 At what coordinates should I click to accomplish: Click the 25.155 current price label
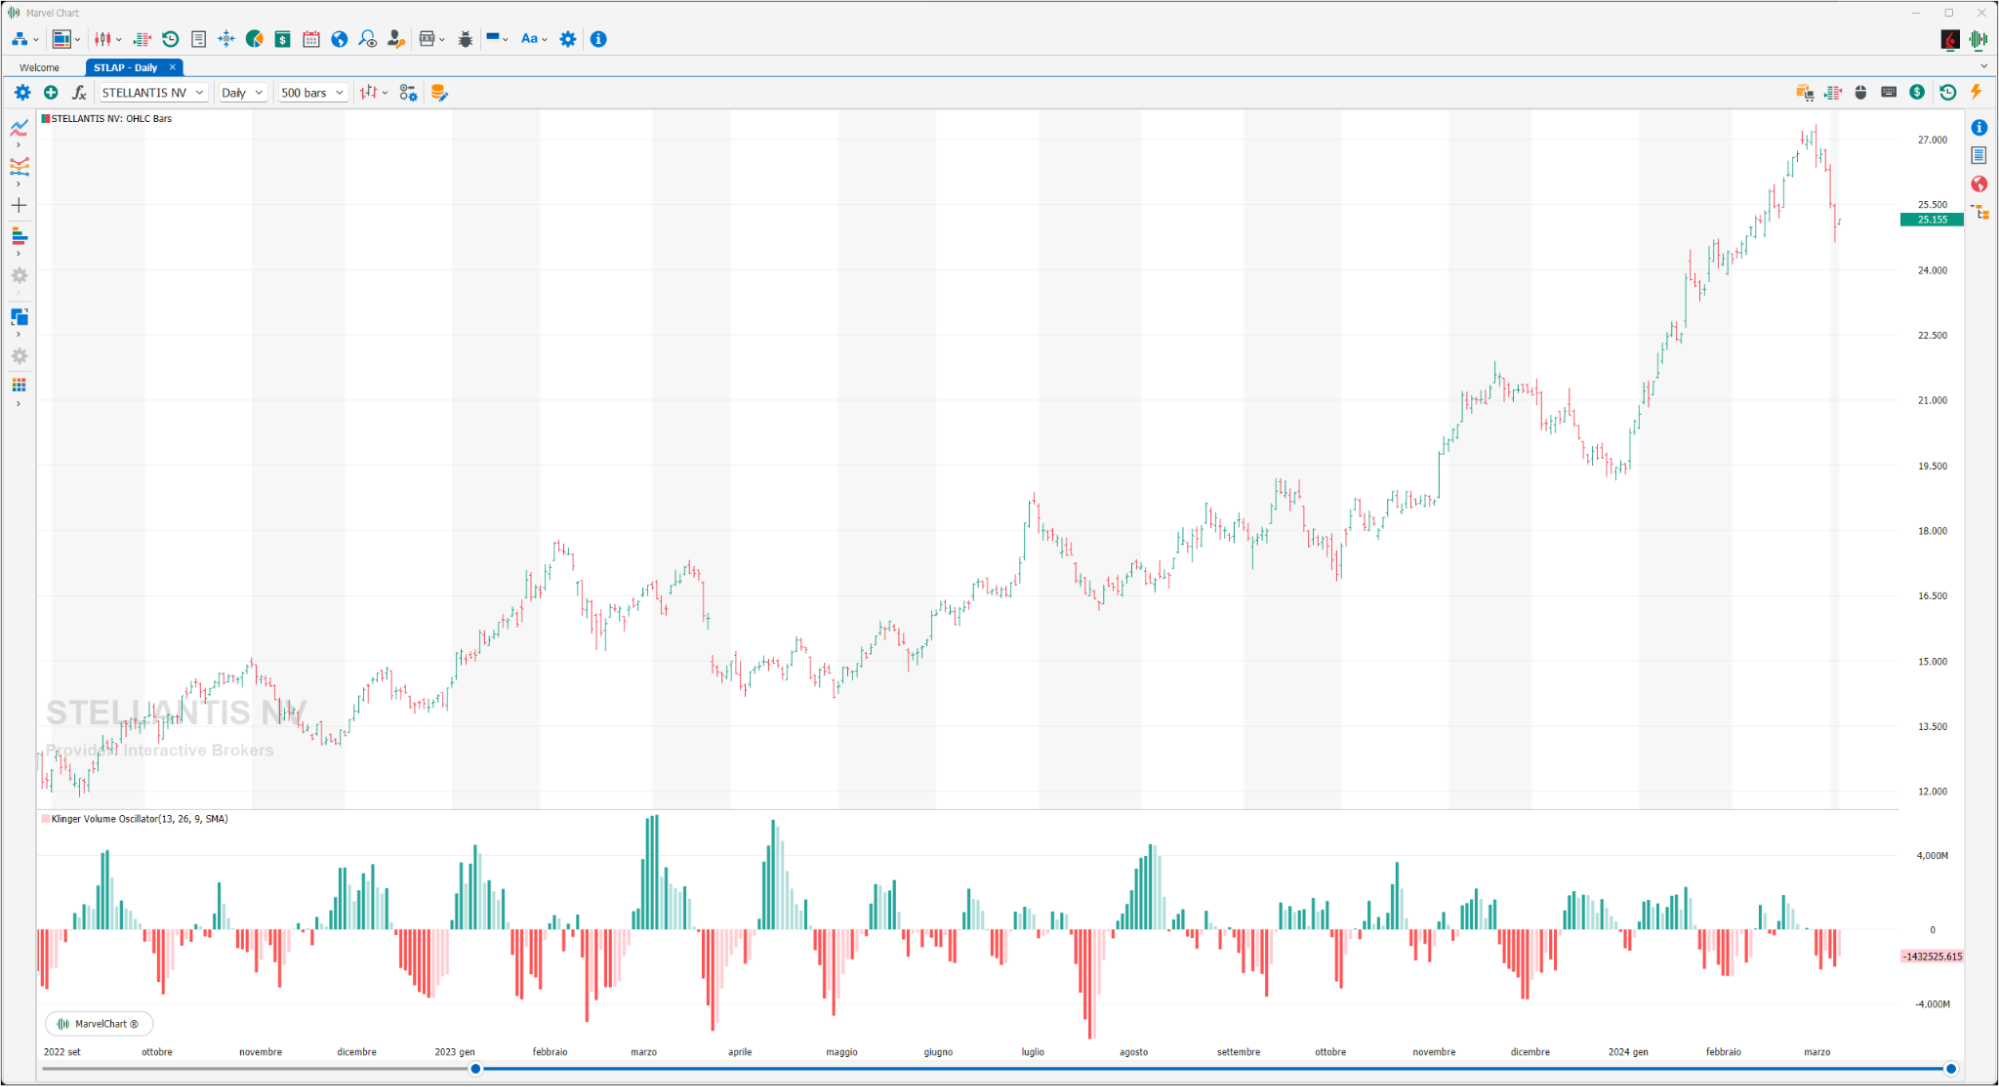click(x=1932, y=220)
